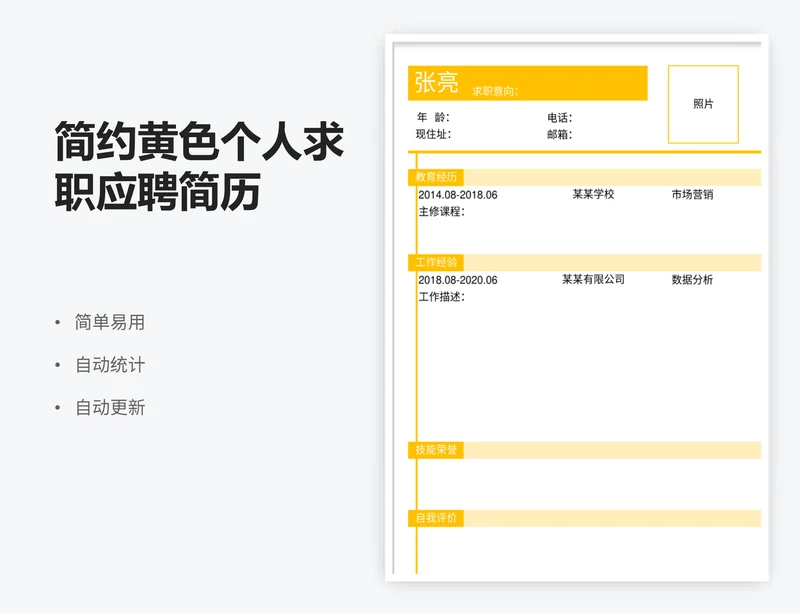This screenshot has width=800, height=613.
Task: Select the 自我评价 section header
Action: tap(436, 518)
